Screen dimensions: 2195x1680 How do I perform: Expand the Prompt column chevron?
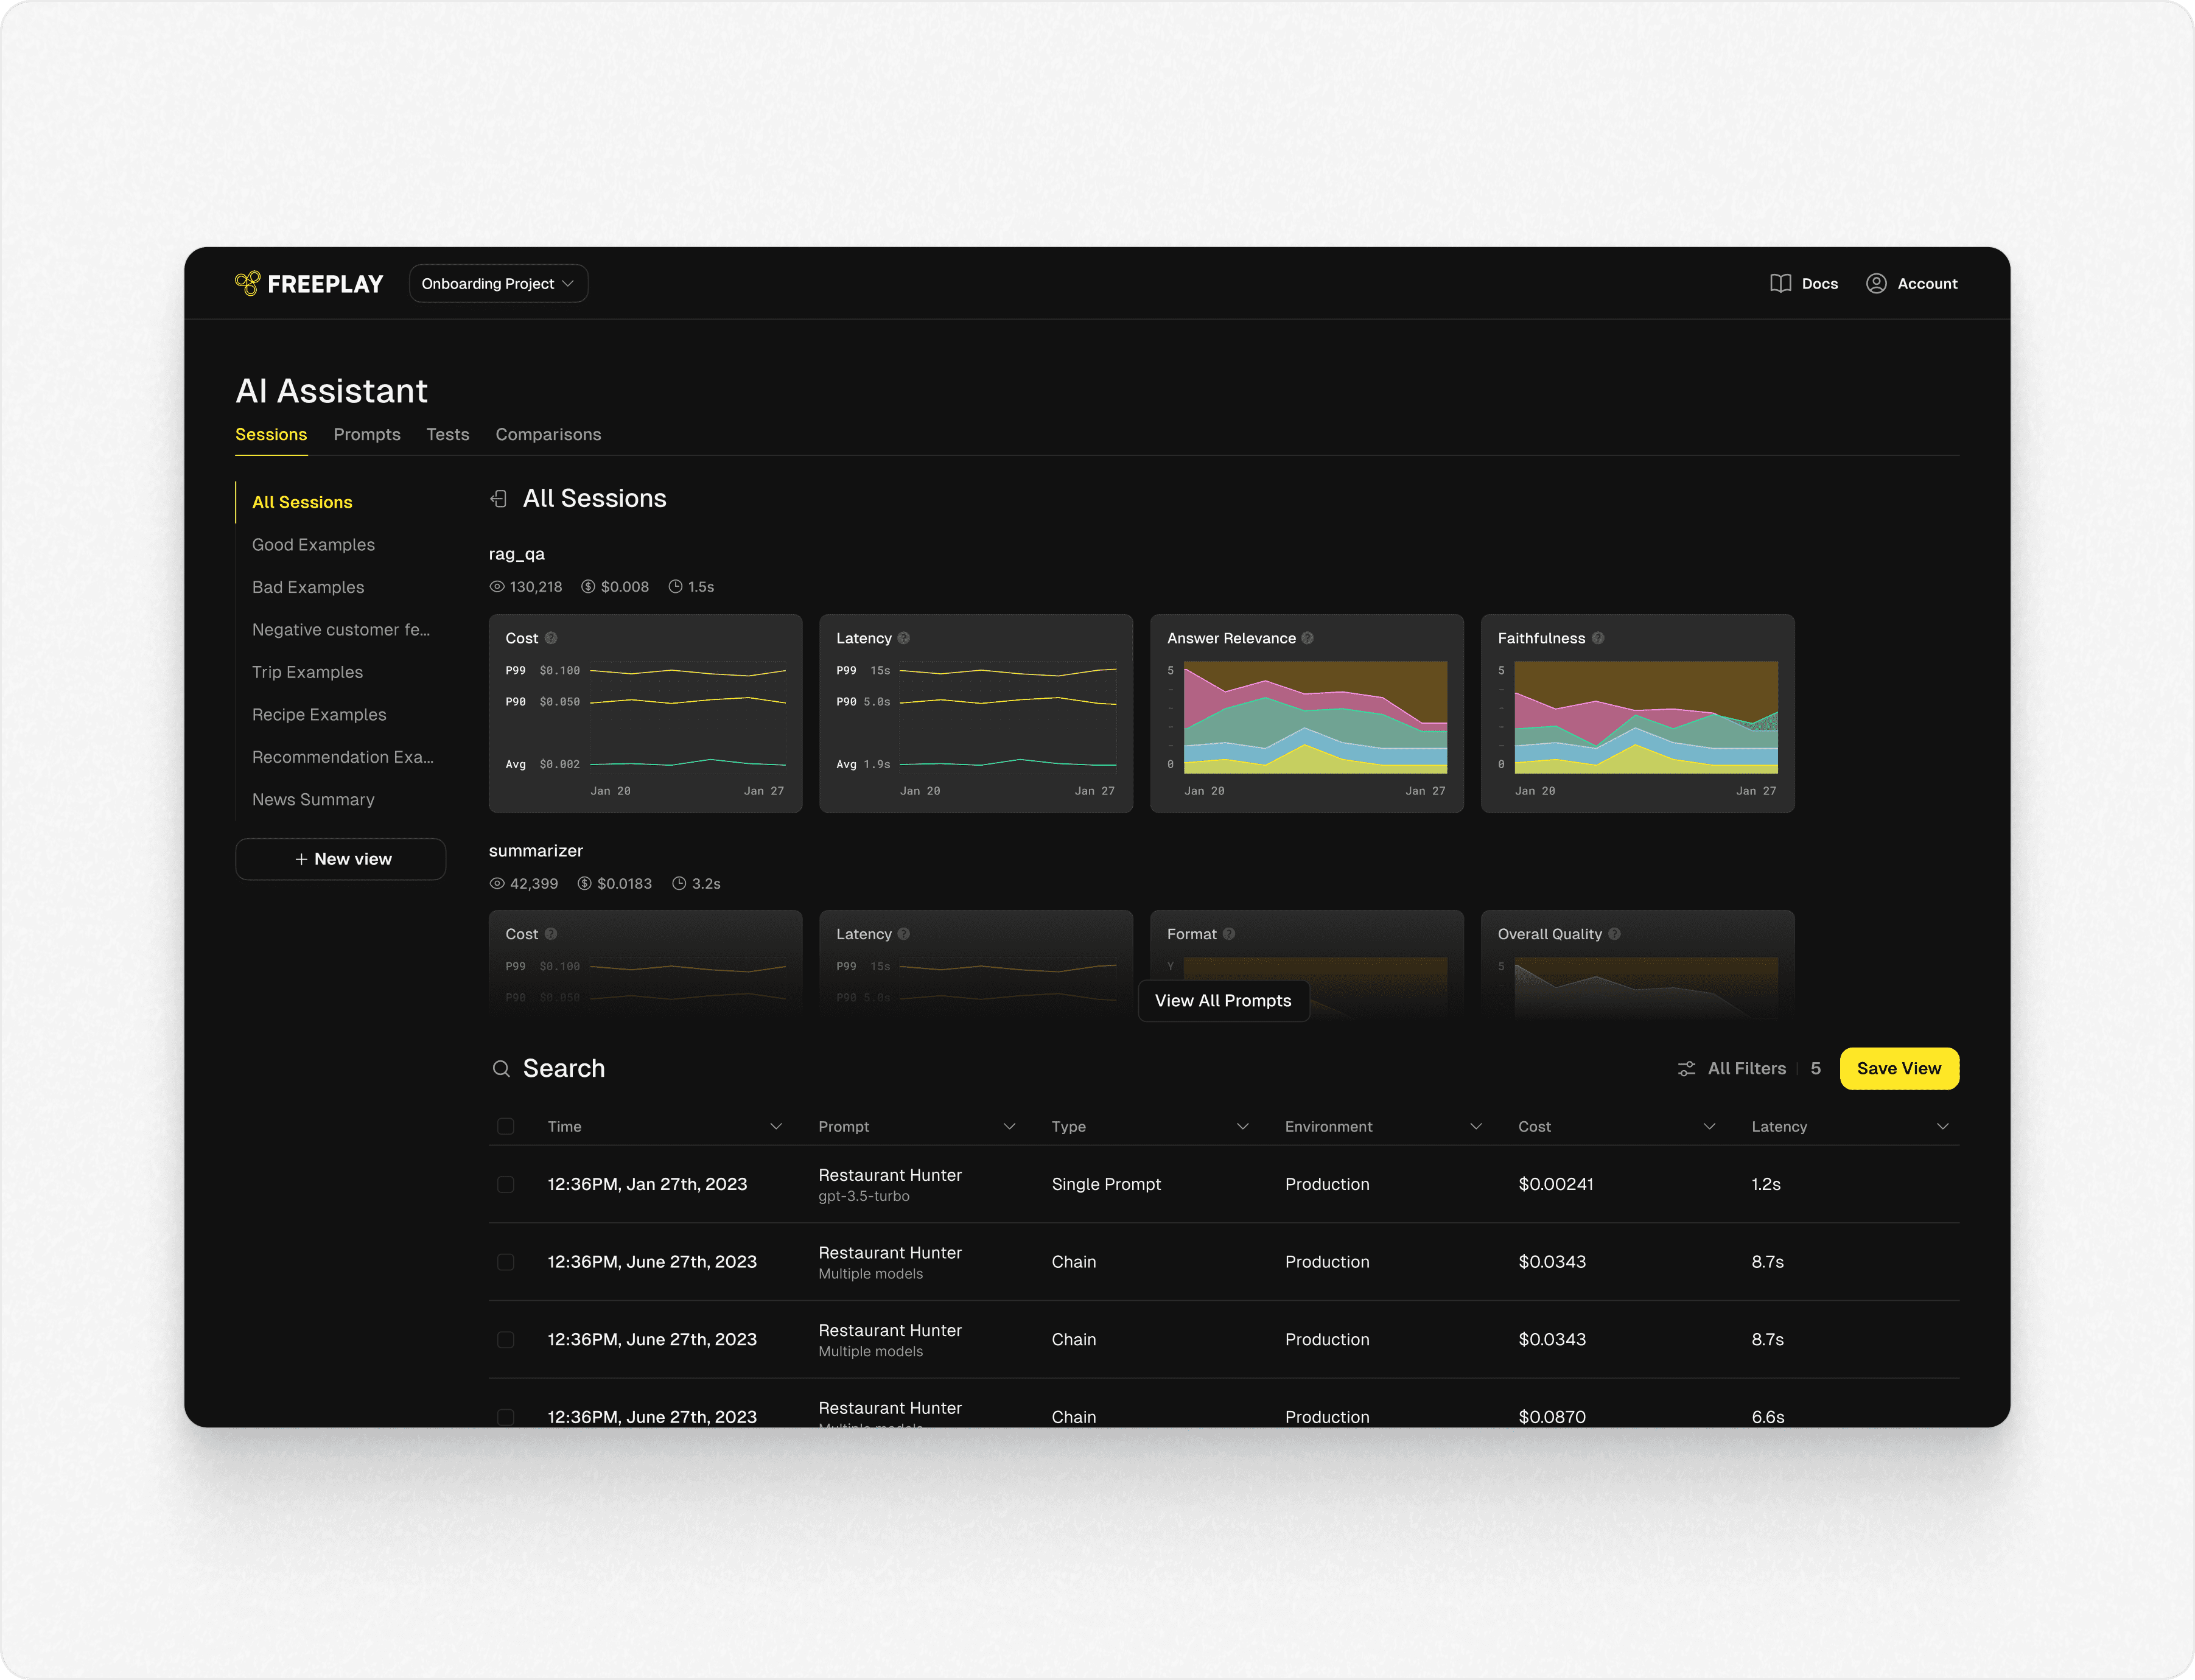[x=1010, y=1127]
